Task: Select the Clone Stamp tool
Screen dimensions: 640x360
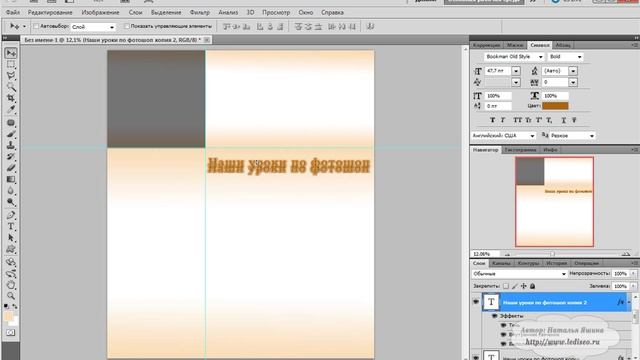Action: tap(11, 145)
